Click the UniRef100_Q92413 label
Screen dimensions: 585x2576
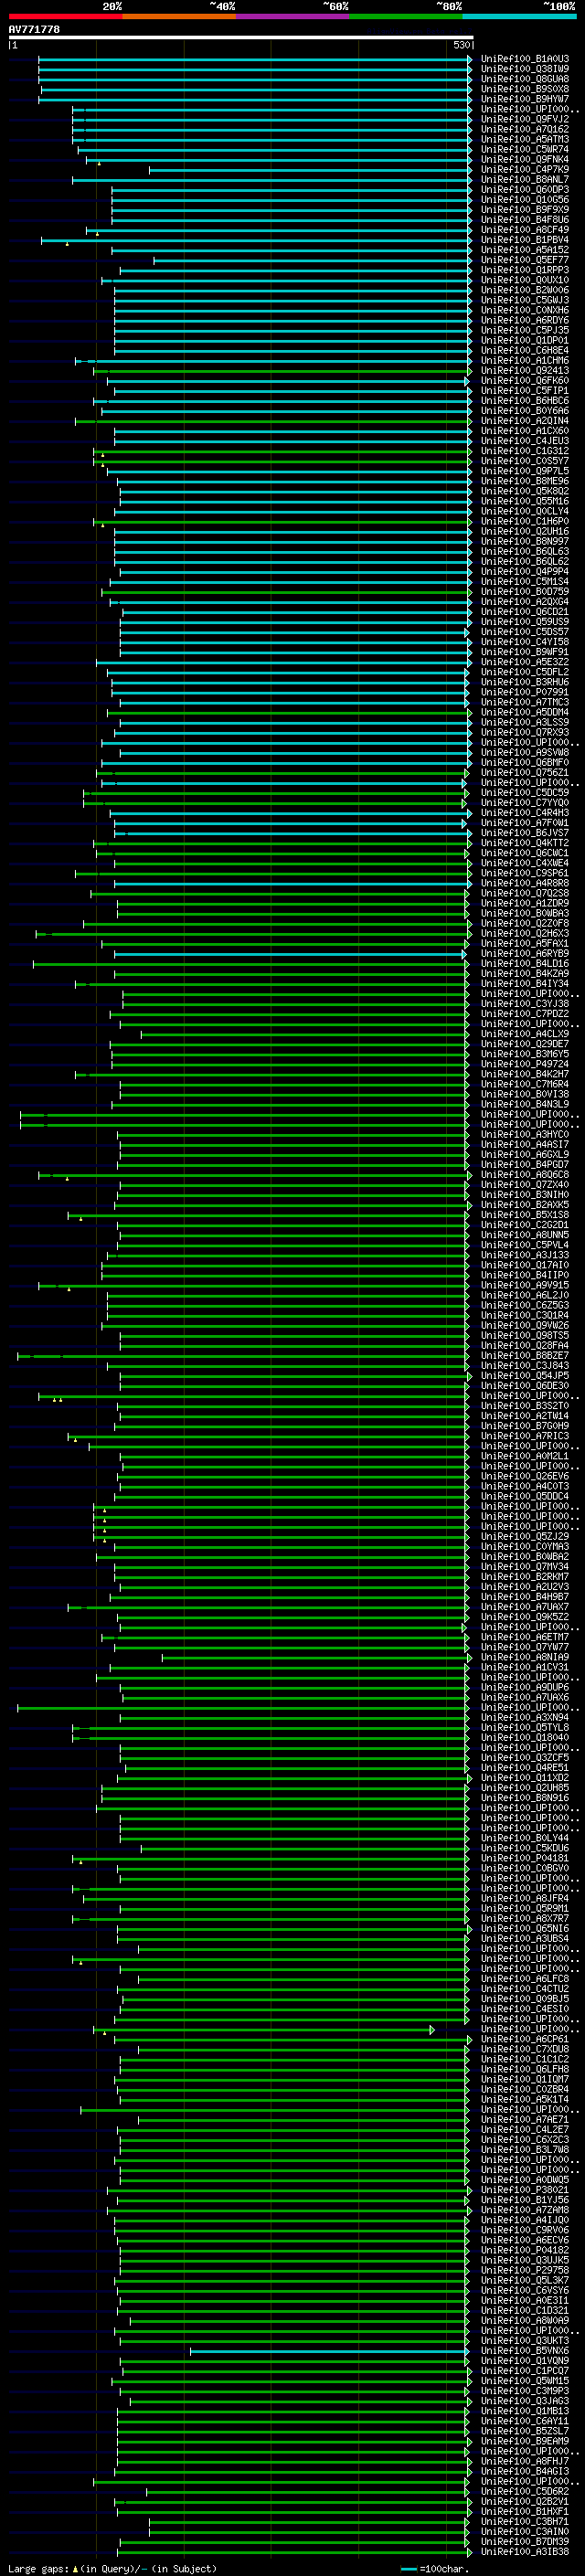pyautogui.click(x=525, y=371)
